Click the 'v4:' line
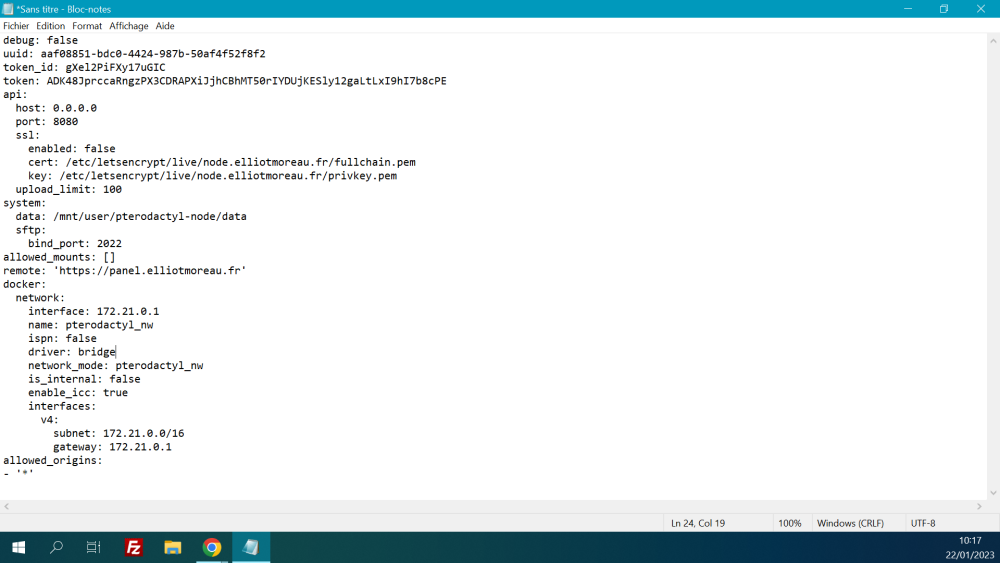Screen dimensions: 1000x563 (49, 420)
